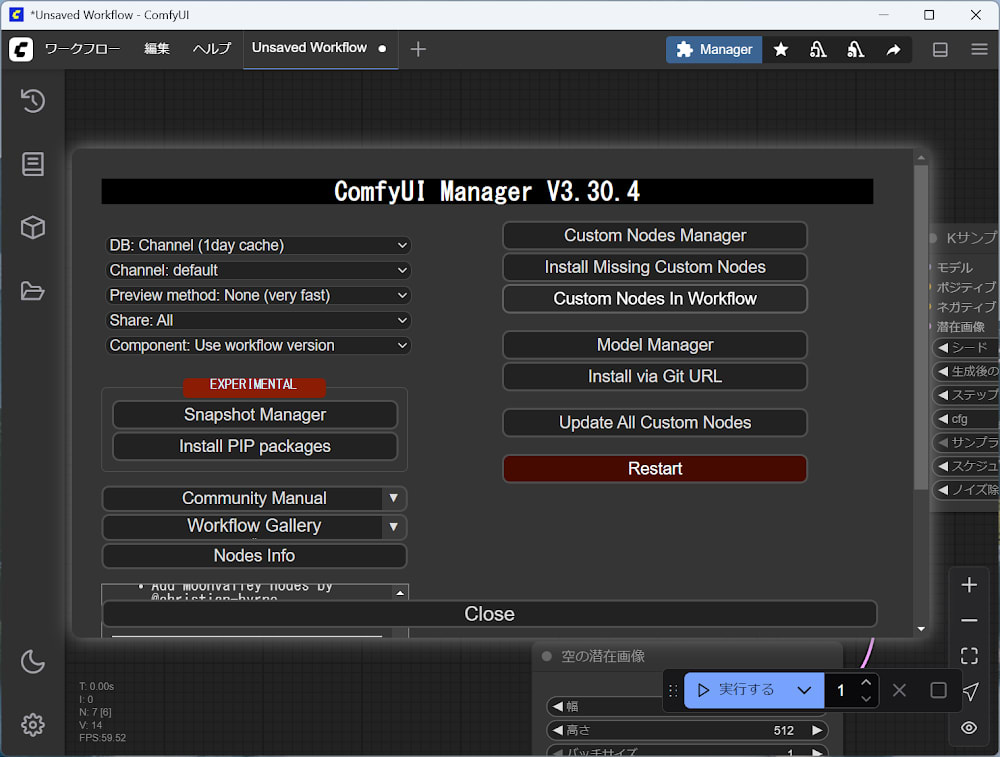
Task: Cancel current run with X icon
Action: [x=899, y=690]
